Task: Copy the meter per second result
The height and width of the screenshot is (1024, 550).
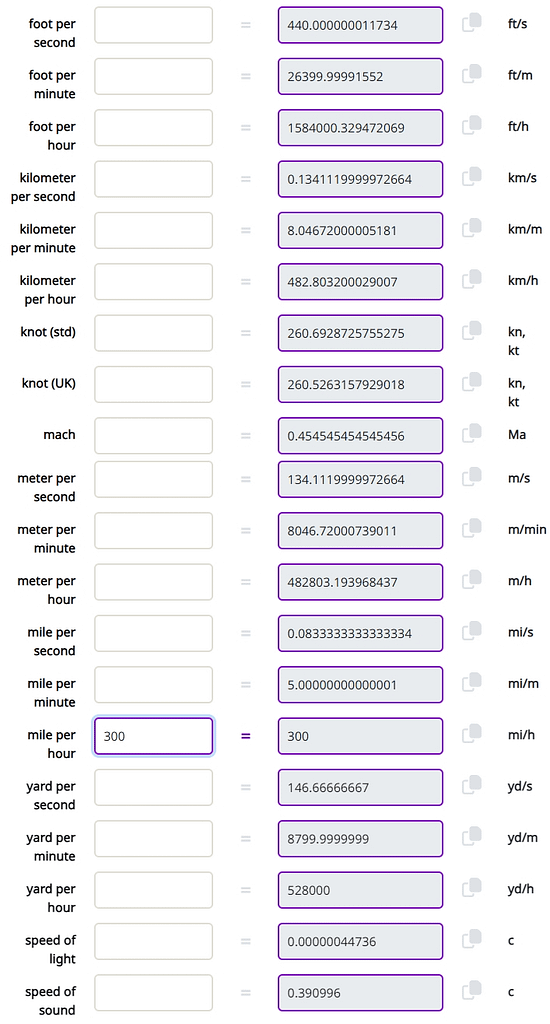Action: (x=472, y=477)
